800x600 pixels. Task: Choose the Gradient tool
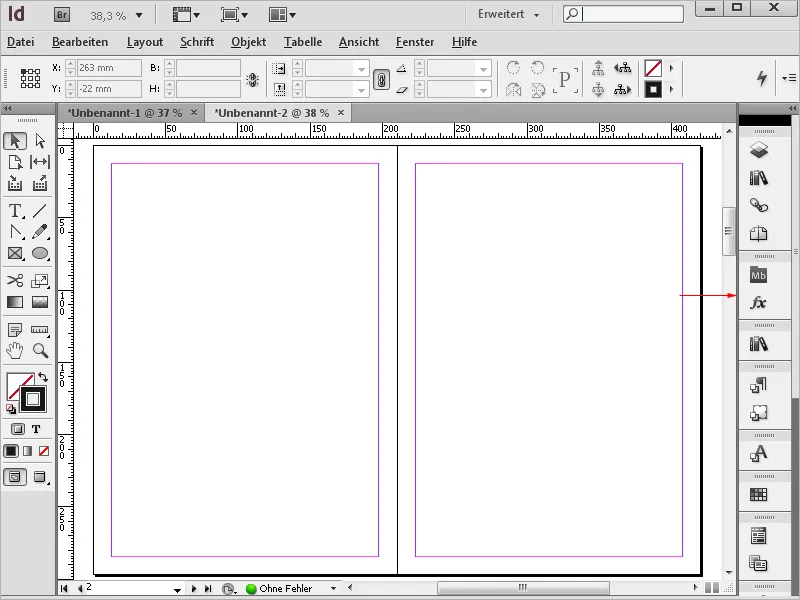click(14, 303)
